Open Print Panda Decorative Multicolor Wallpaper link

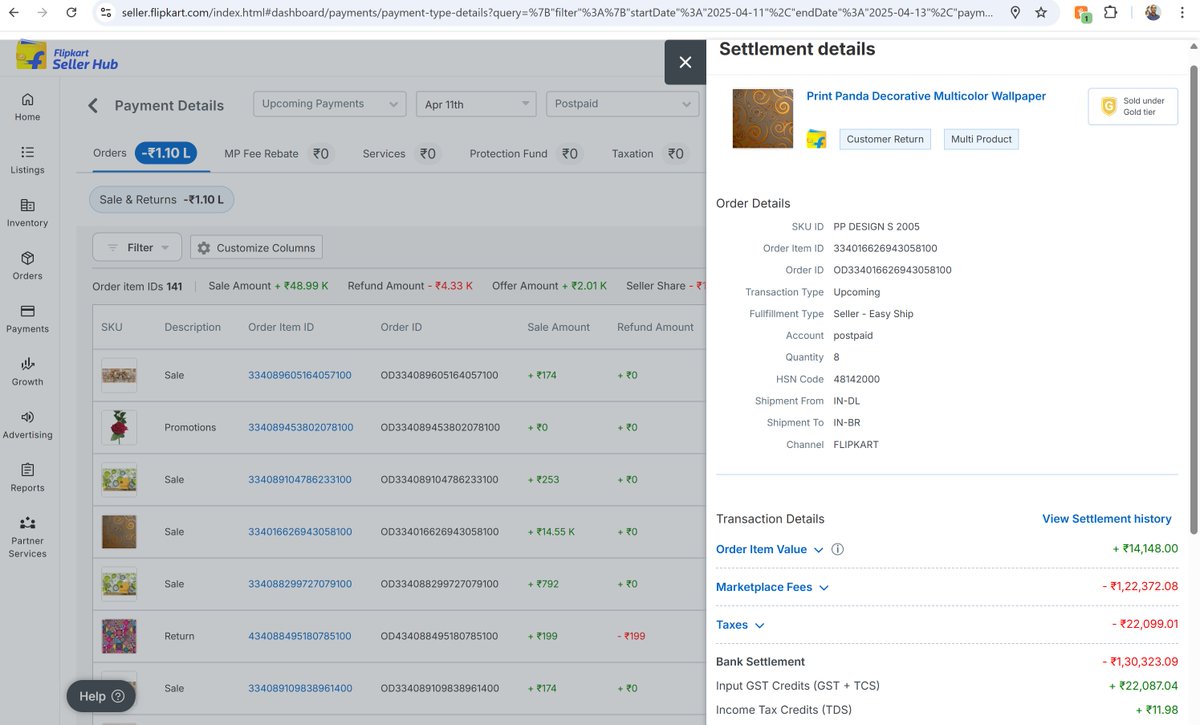point(926,96)
